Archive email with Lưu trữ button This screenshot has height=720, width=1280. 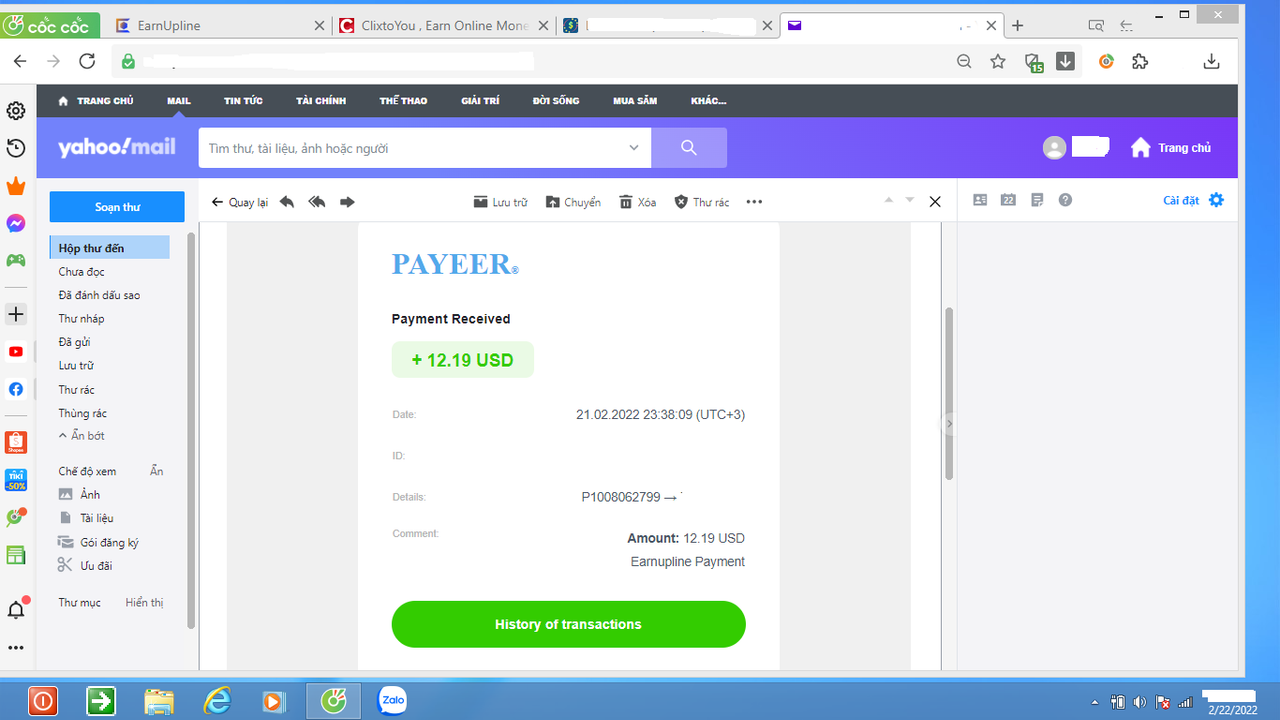pyautogui.click(x=500, y=202)
